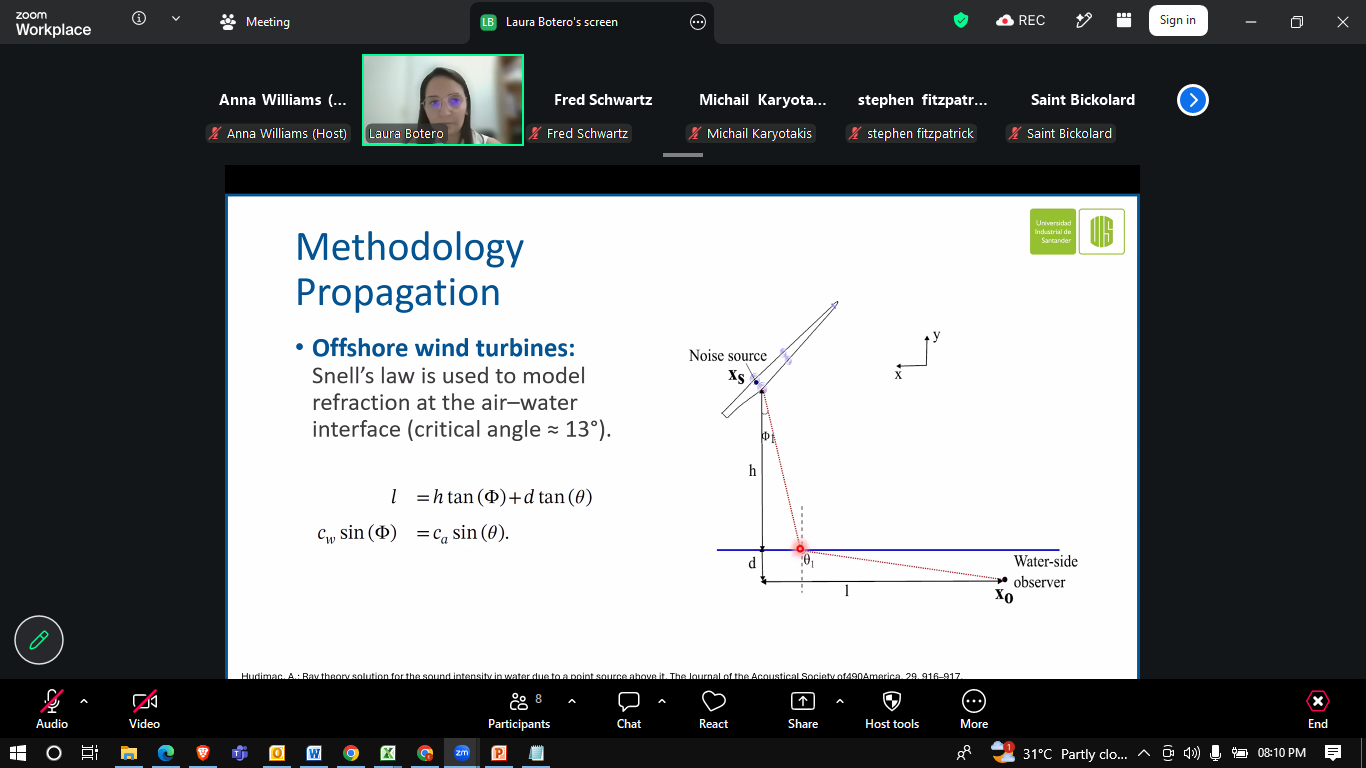1366x768 pixels.
Task: Open the Chat panel
Action: (629, 709)
